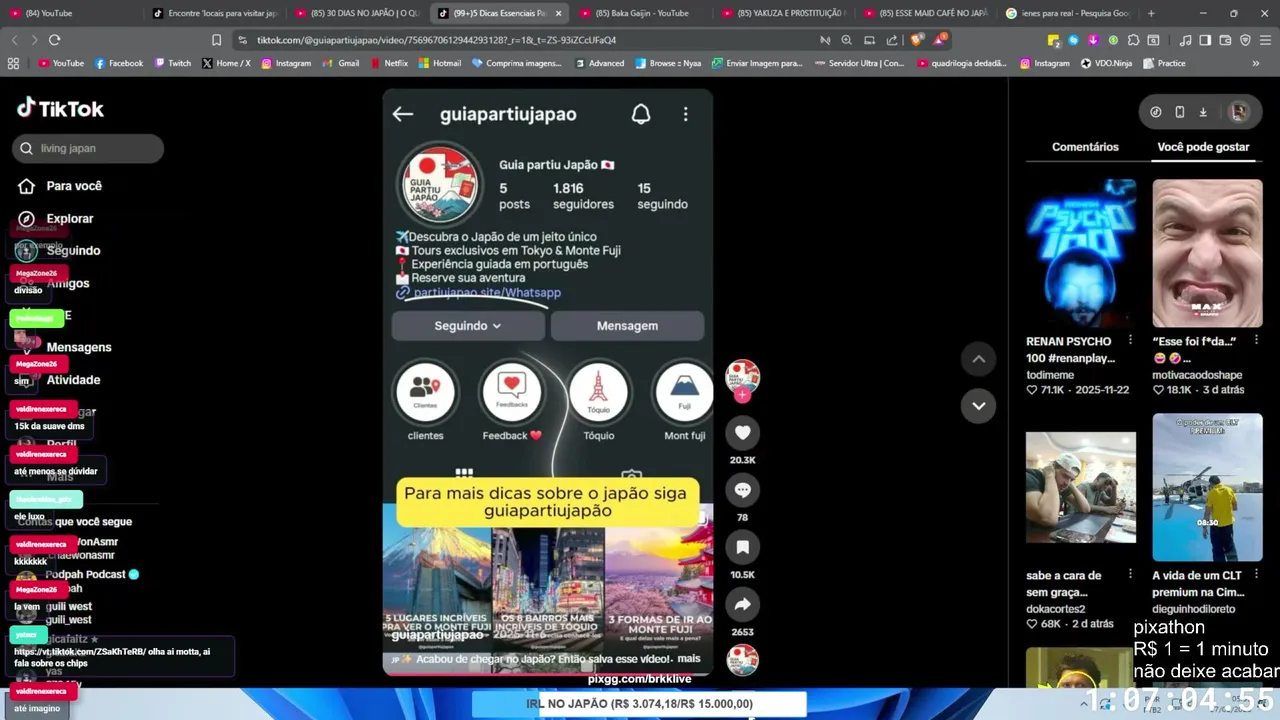Reload the page in the browser toolbar
The width and height of the screenshot is (1280, 720).
pos(54,40)
